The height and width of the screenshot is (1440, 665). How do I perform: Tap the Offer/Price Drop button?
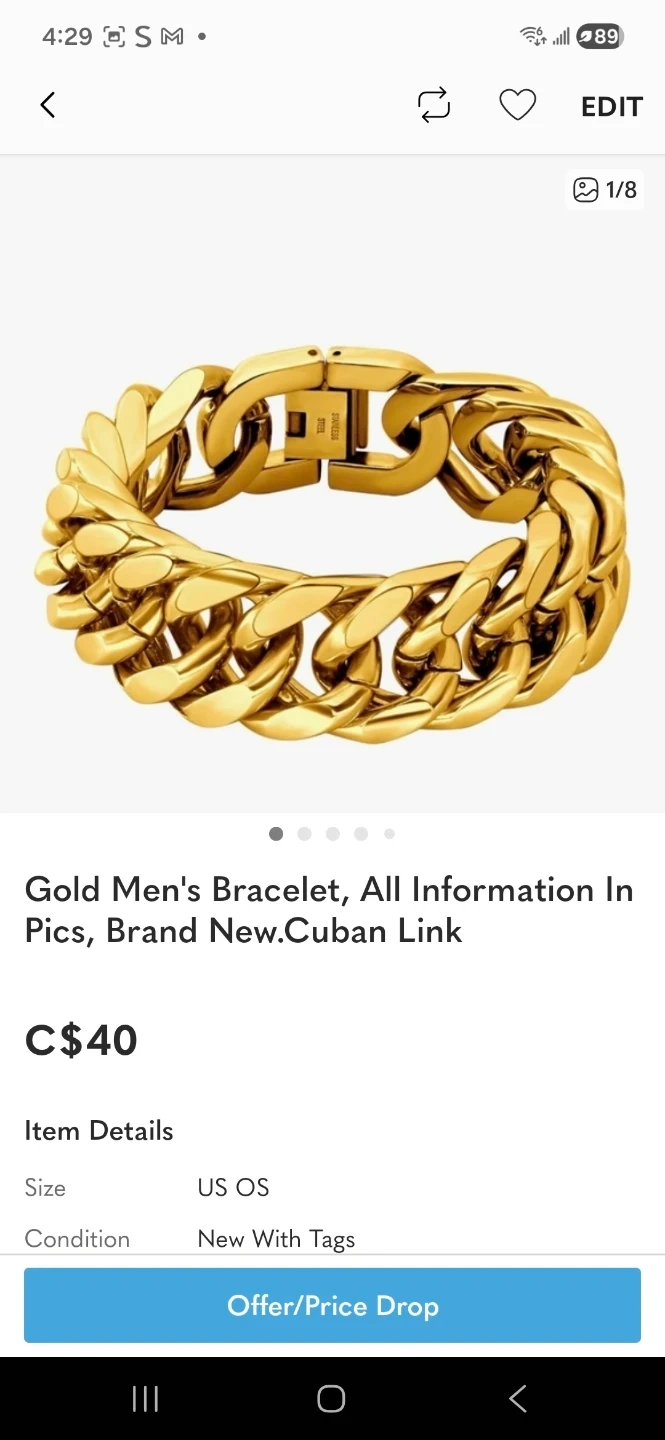(332, 1305)
